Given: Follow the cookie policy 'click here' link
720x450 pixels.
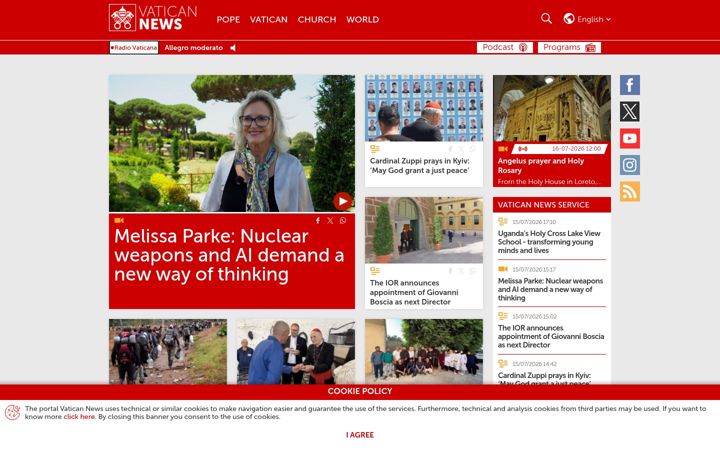Looking at the screenshot, I should 79,417.
